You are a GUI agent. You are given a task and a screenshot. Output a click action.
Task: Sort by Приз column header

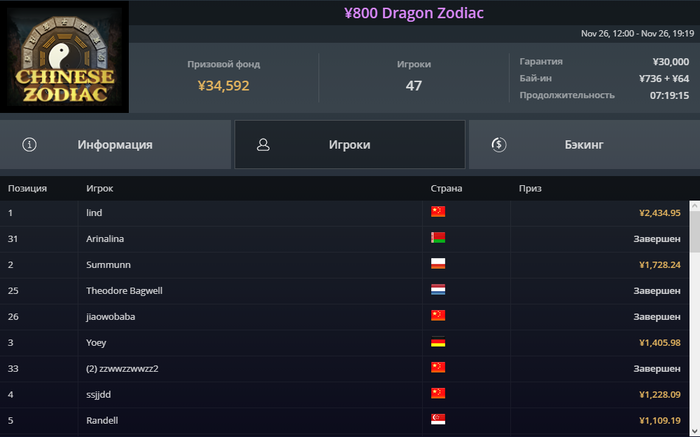pos(530,188)
